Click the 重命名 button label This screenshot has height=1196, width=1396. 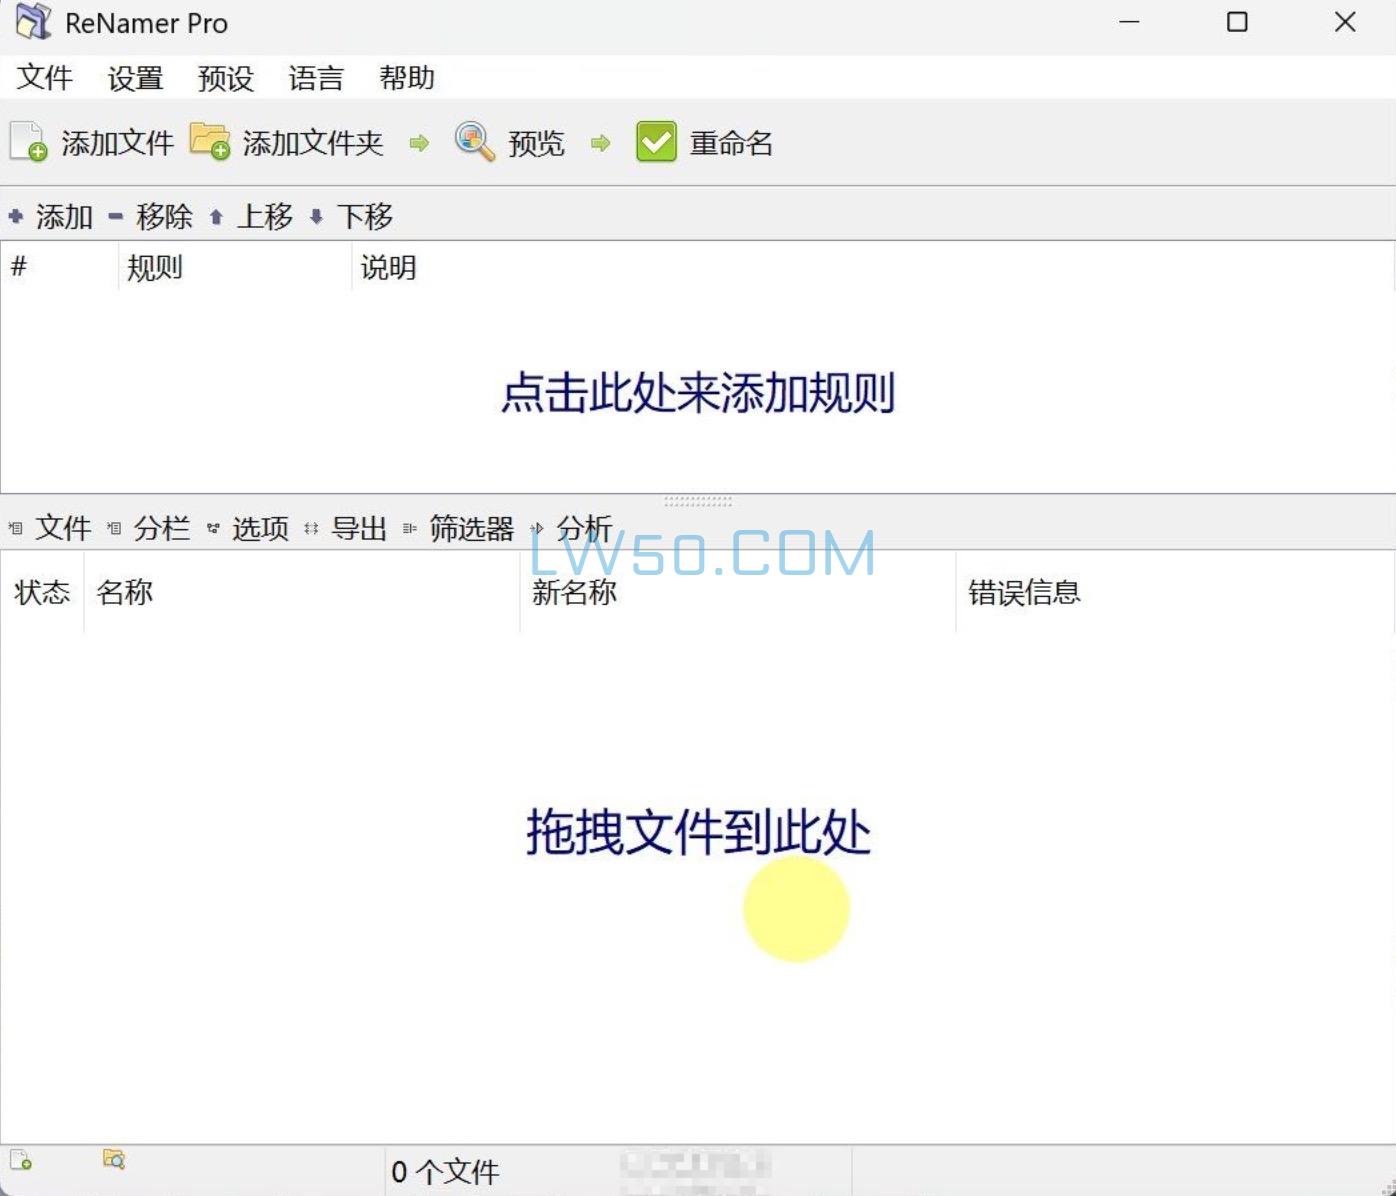pyautogui.click(x=731, y=143)
